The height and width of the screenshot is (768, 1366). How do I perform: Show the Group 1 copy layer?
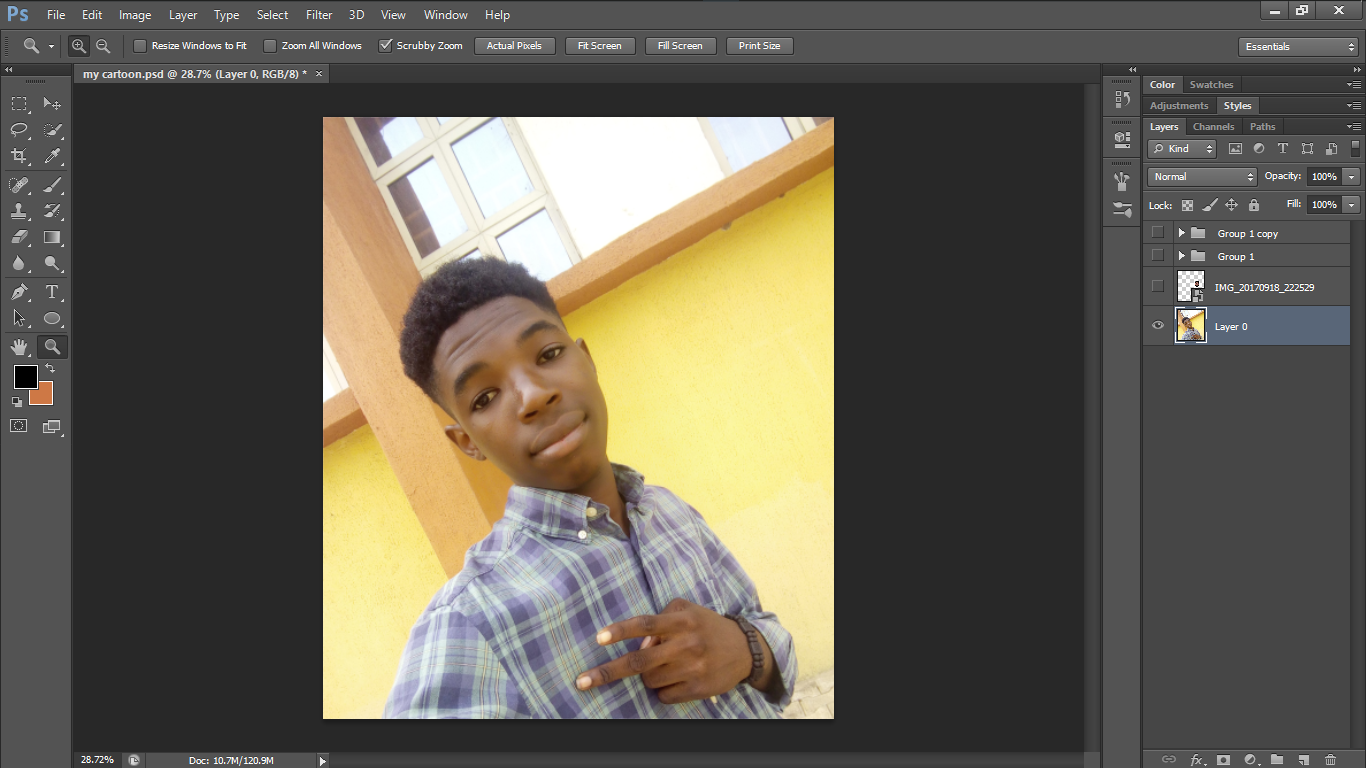[x=1158, y=233]
